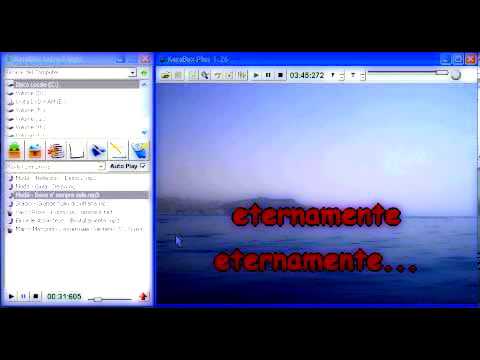480x360 pixels.
Task: Click the green basket icon in playlist toolbar
Action: click(15, 150)
